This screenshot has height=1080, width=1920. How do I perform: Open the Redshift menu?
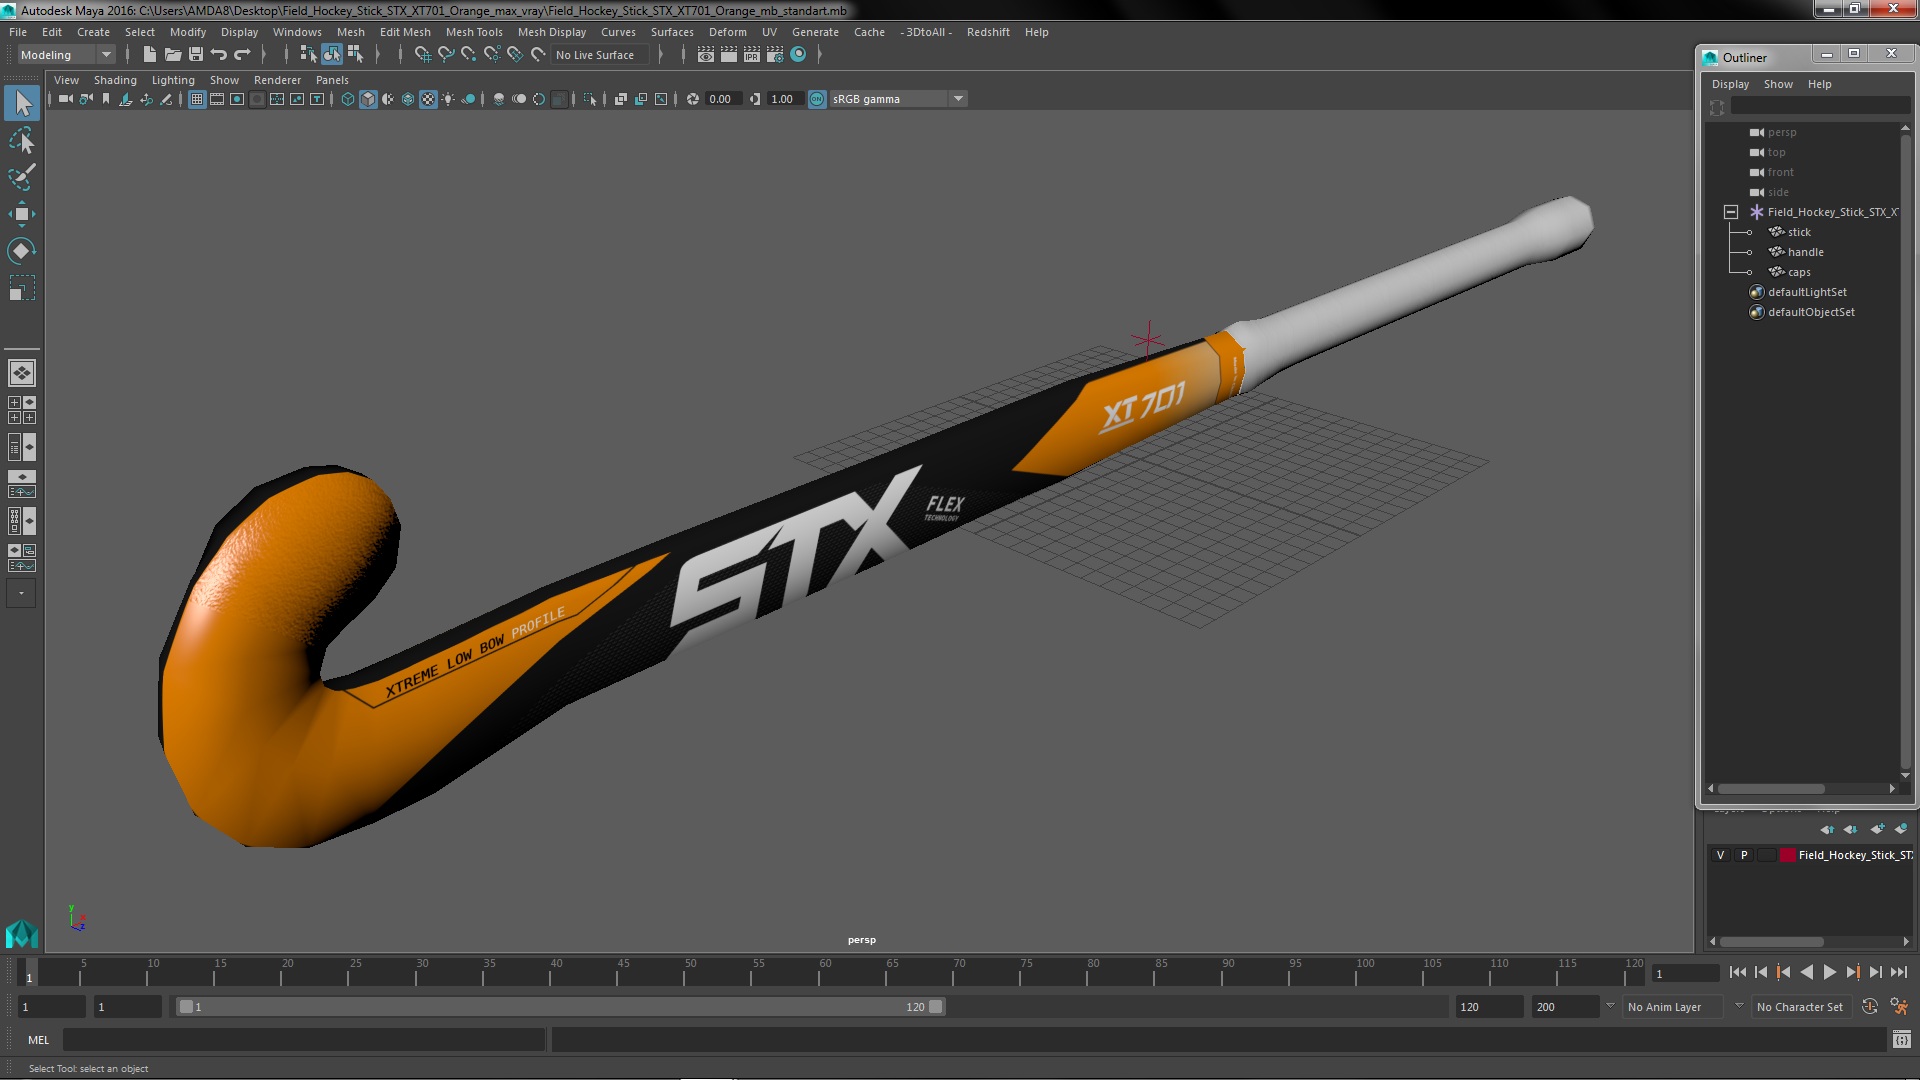pyautogui.click(x=988, y=32)
